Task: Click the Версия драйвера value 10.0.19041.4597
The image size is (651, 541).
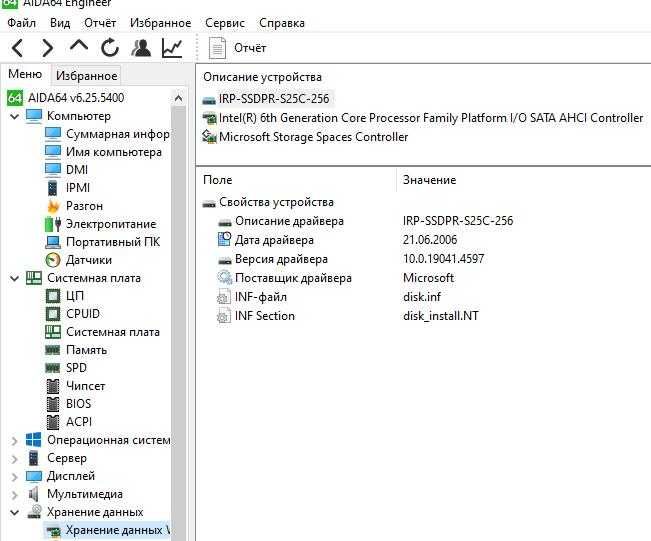Action: 443,259
